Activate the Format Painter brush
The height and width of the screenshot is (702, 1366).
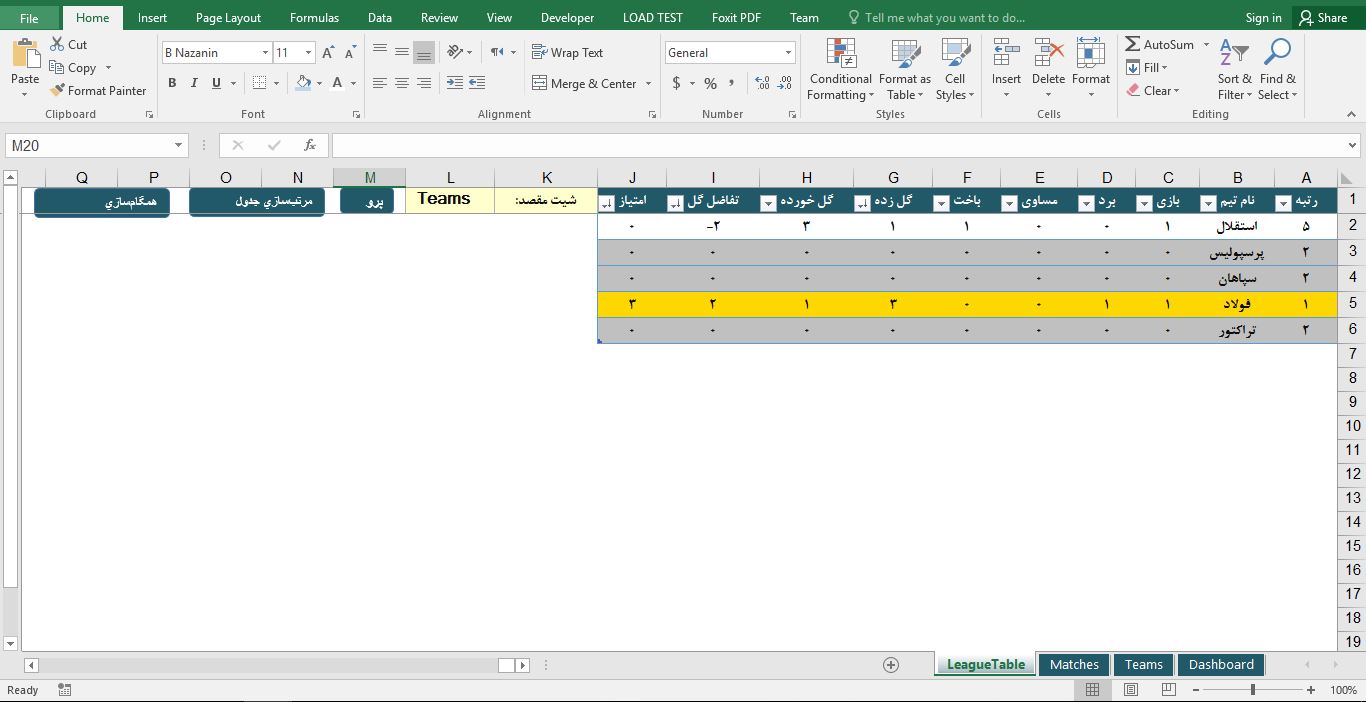(57, 91)
